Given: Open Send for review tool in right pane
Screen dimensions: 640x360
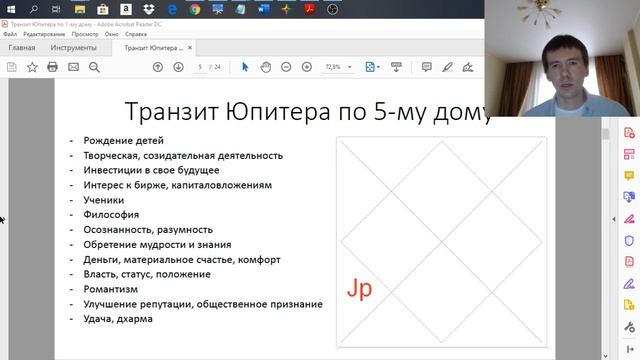Looking at the screenshot, I should 629,197.
